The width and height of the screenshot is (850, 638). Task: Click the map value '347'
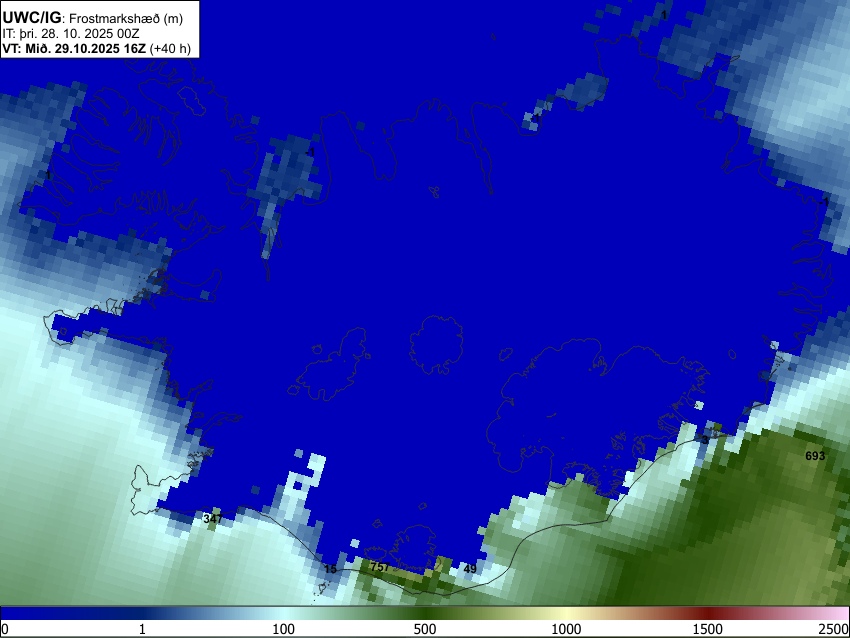tap(212, 519)
